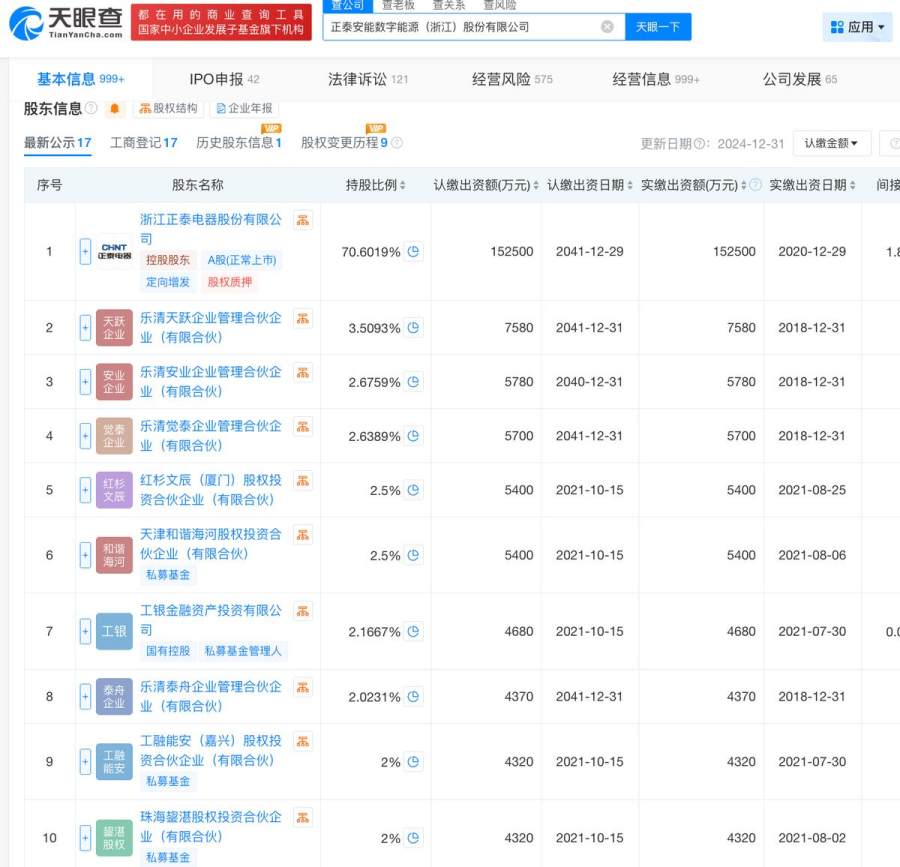This screenshot has width=900, height=867.
Task: Click equity structure icon for 乐清天跃企业
Action: pos(302,318)
